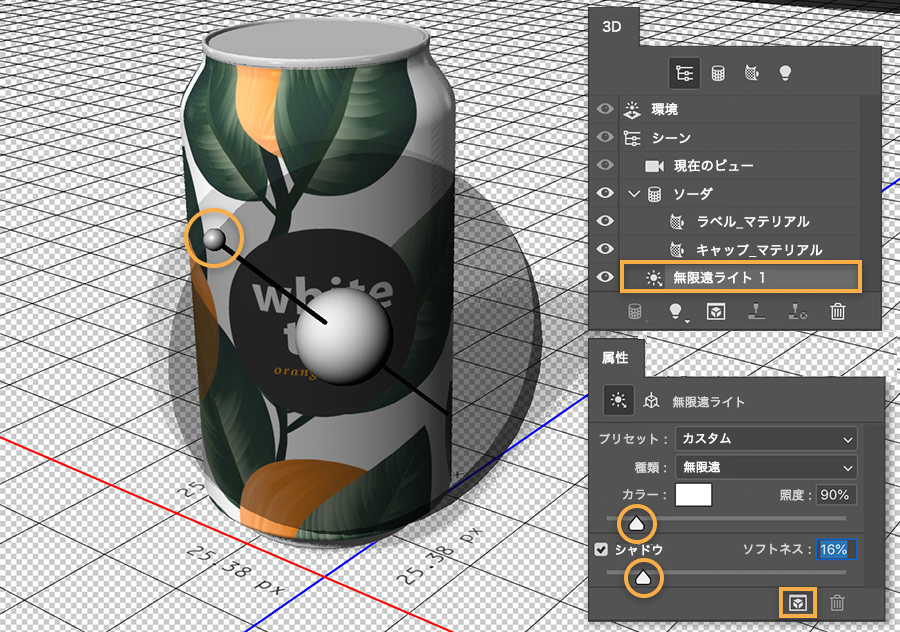This screenshot has height=632, width=900.
Task: Click the 照度 intensity slider handle
Action: click(x=636, y=524)
